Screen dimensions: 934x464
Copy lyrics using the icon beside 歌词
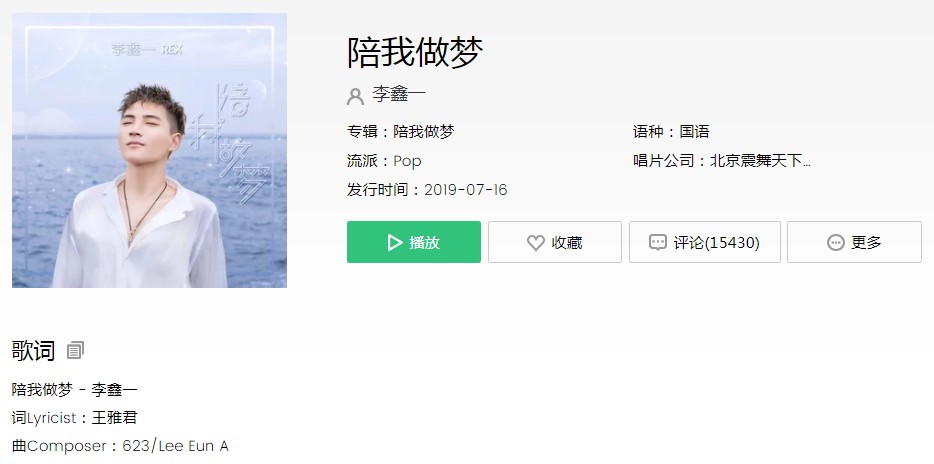click(75, 350)
